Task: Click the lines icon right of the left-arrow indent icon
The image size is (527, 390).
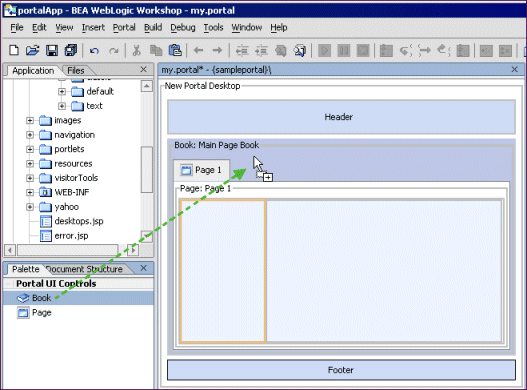Action: click(x=261, y=50)
